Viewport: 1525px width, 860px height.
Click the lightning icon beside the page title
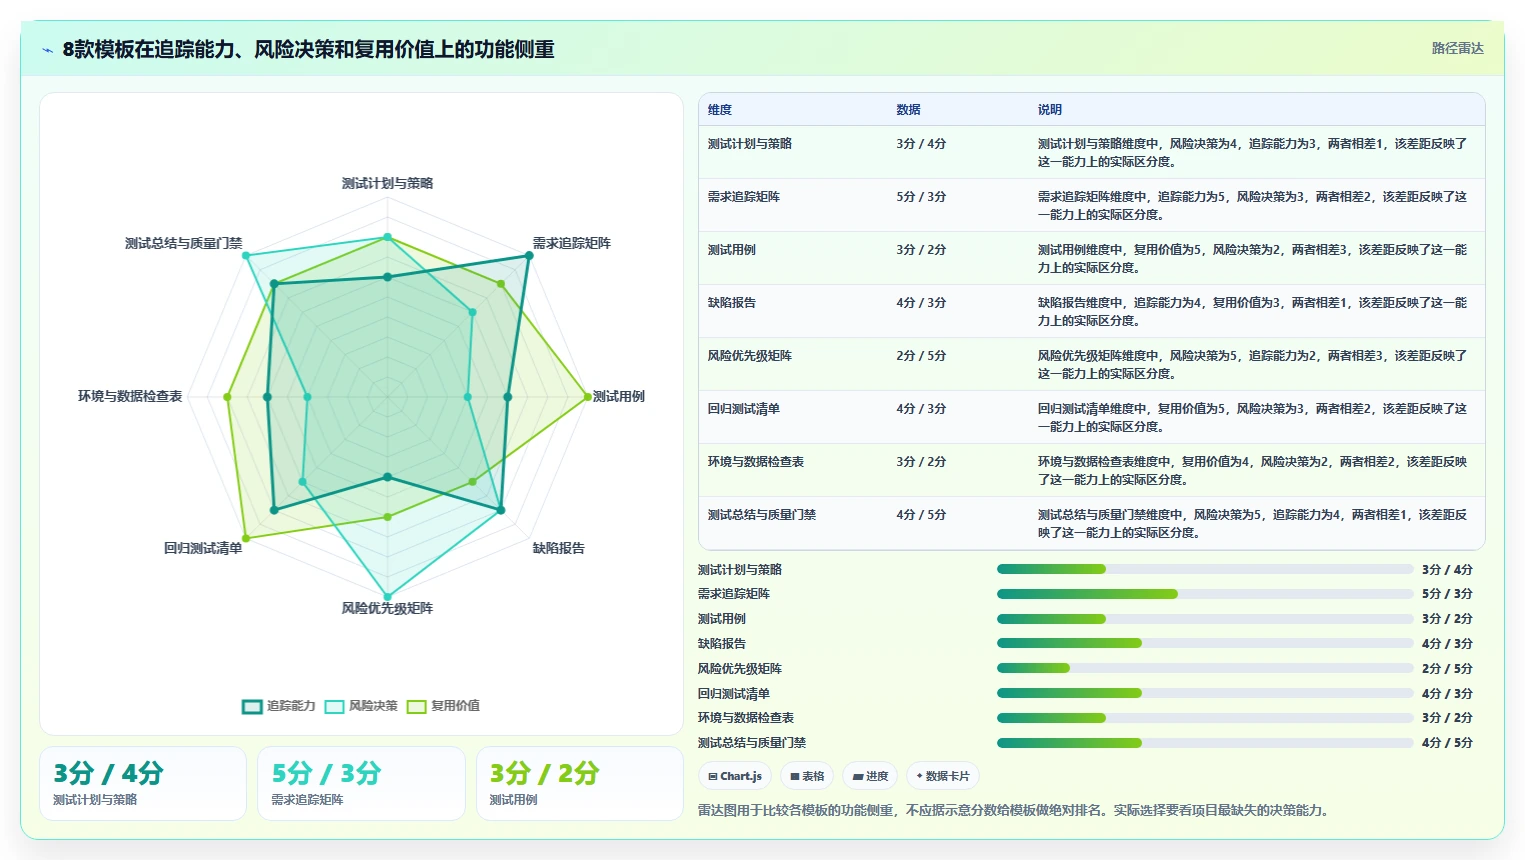tap(47, 50)
